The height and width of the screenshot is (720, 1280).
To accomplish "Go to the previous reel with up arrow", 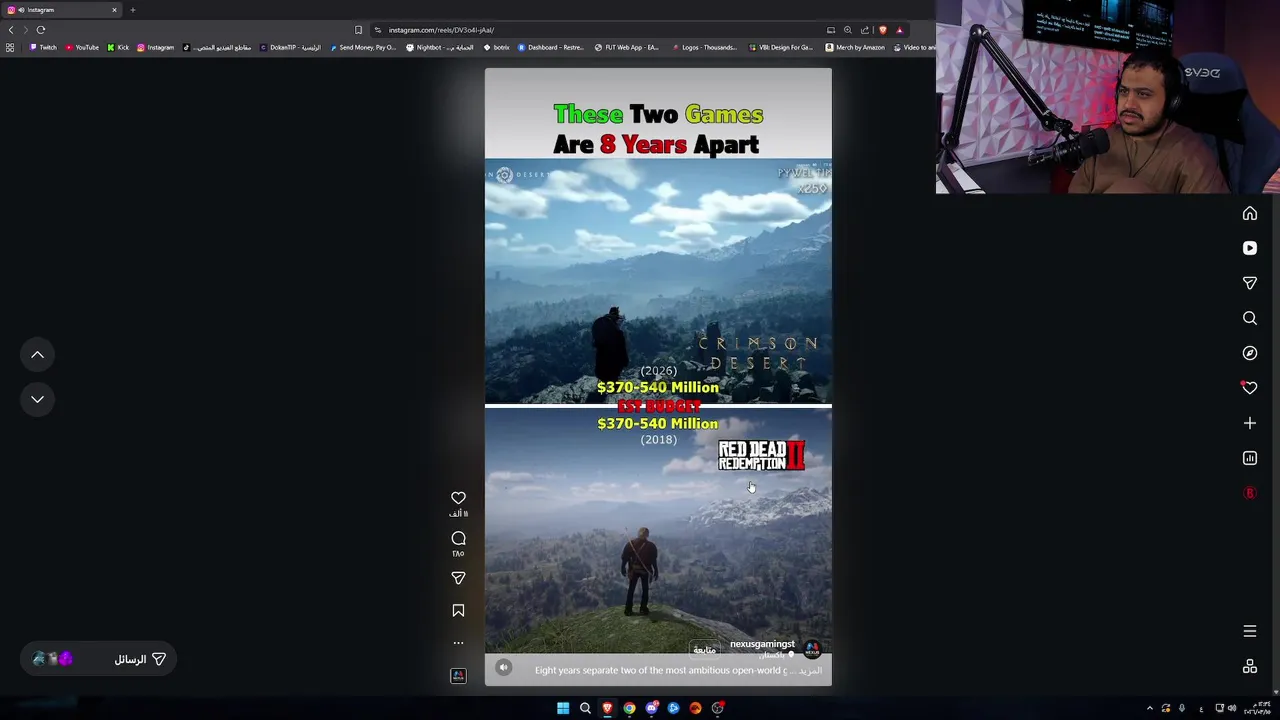I will coord(37,354).
